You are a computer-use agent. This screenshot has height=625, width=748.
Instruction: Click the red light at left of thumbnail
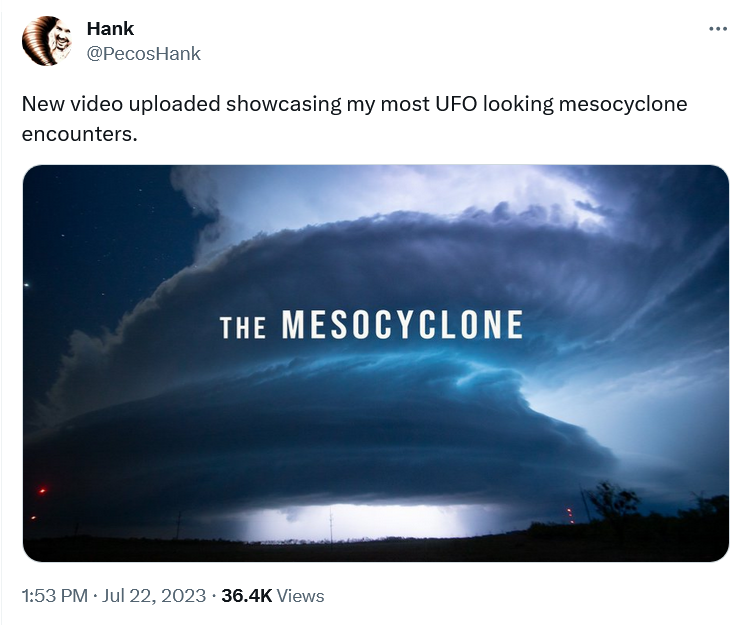coord(42,490)
